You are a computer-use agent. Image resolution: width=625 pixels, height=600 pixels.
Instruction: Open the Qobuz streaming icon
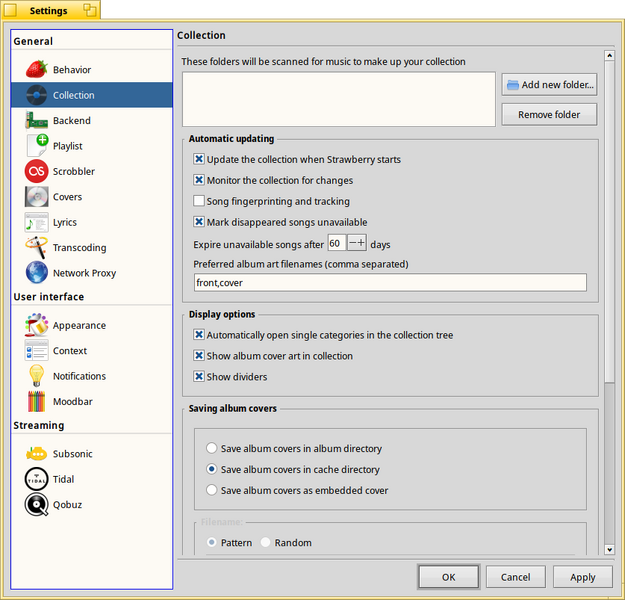pyautogui.click(x=37, y=504)
